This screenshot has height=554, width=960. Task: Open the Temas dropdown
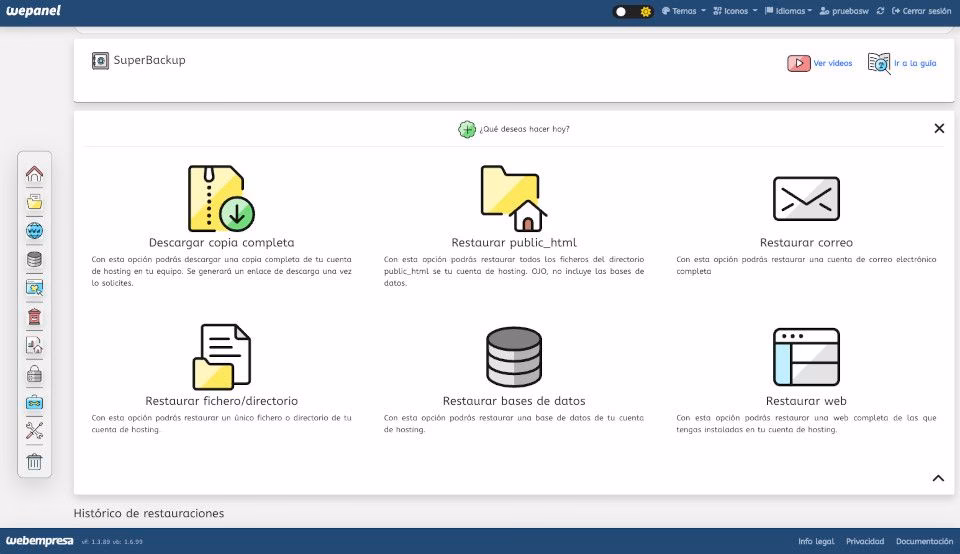[683, 11]
